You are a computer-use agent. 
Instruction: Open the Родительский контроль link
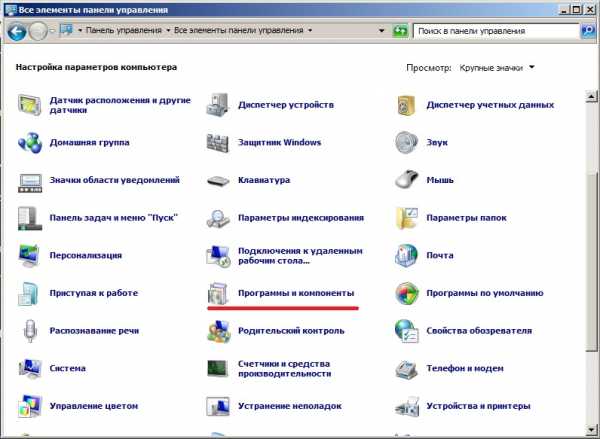291,331
